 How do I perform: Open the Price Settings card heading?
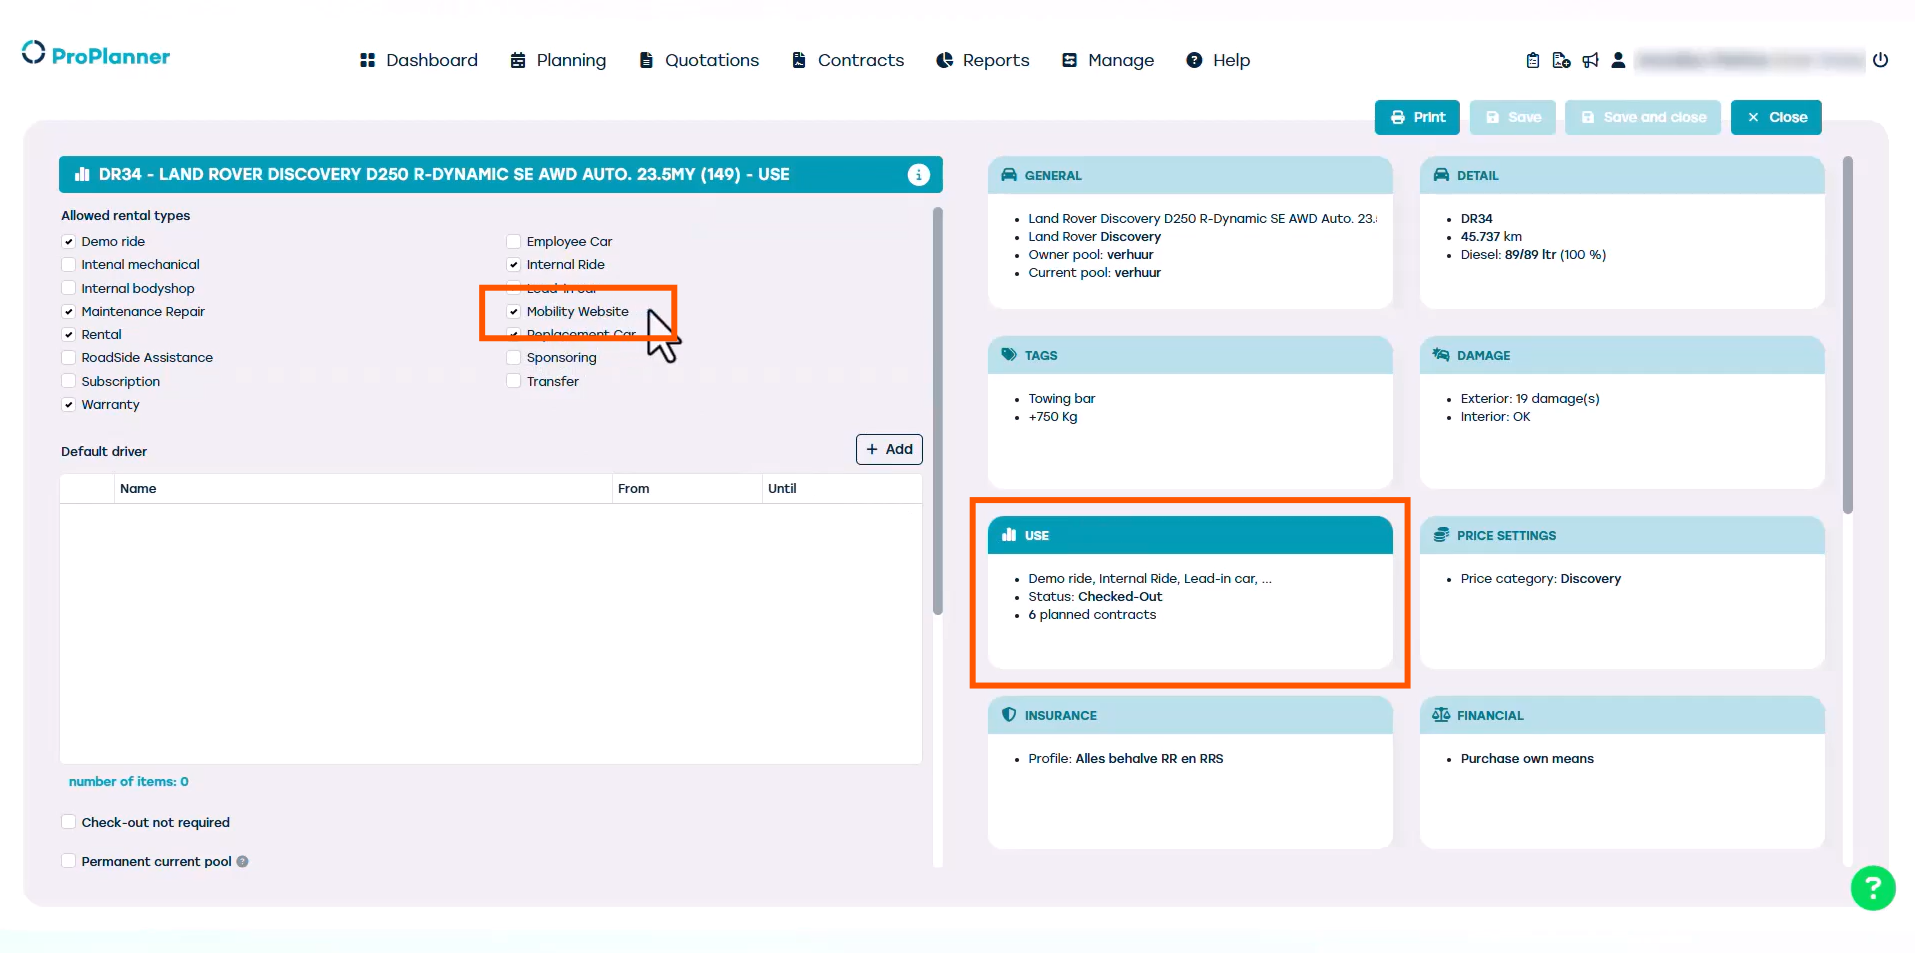coord(1622,535)
